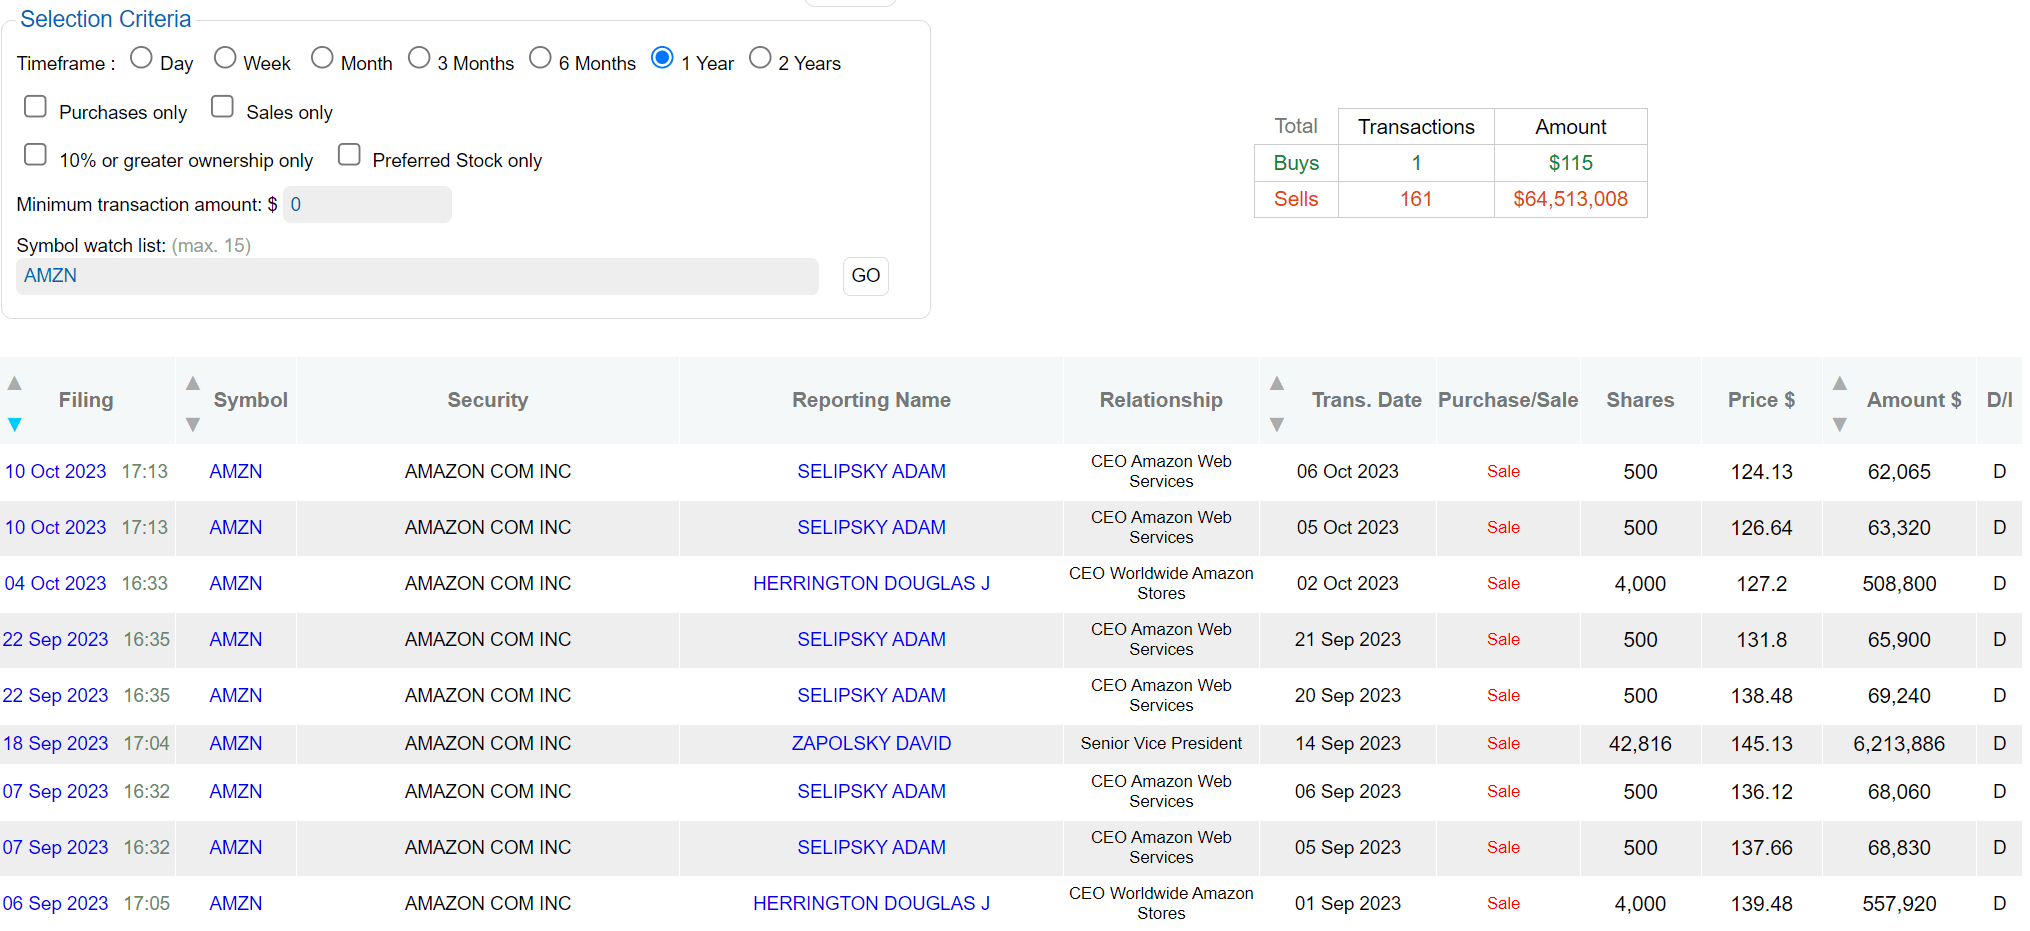Click the shares value 42,816
This screenshot has width=2030, height=931.
click(1641, 744)
